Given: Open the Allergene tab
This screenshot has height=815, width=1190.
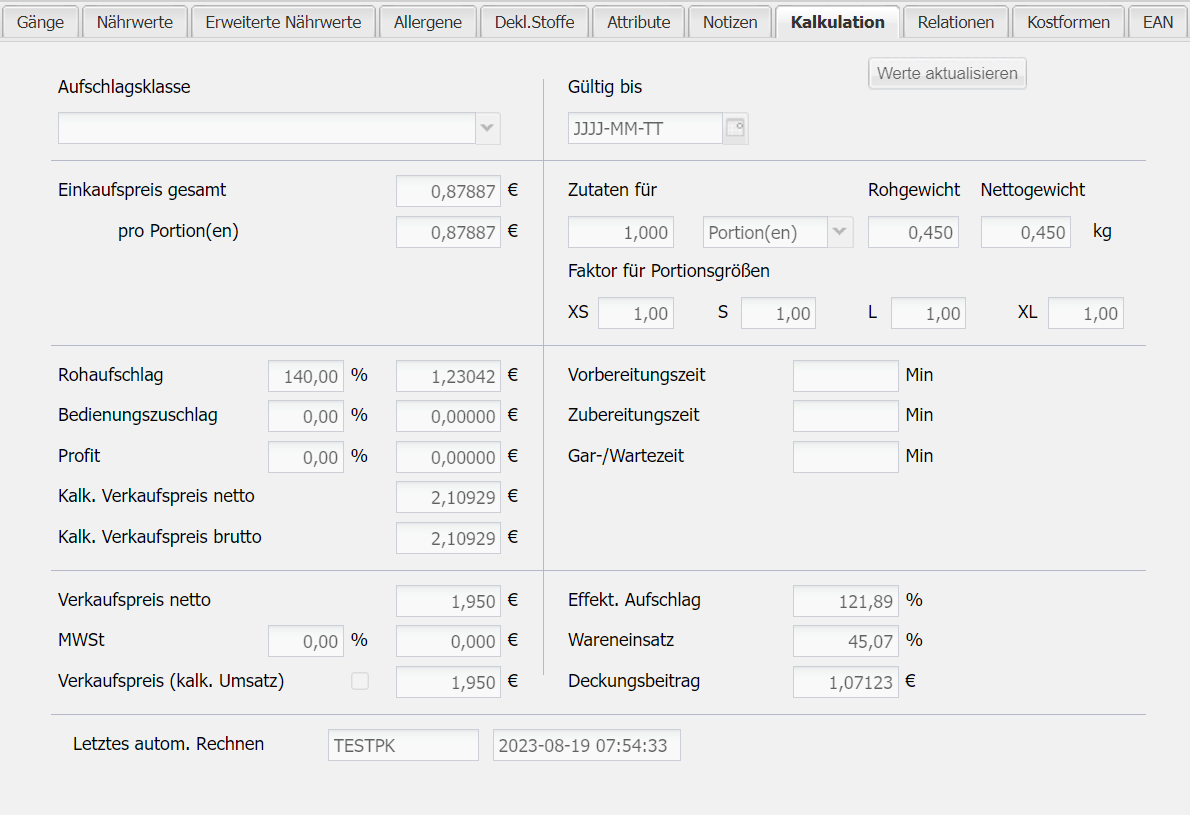Looking at the screenshot, I should pos(427,22).
